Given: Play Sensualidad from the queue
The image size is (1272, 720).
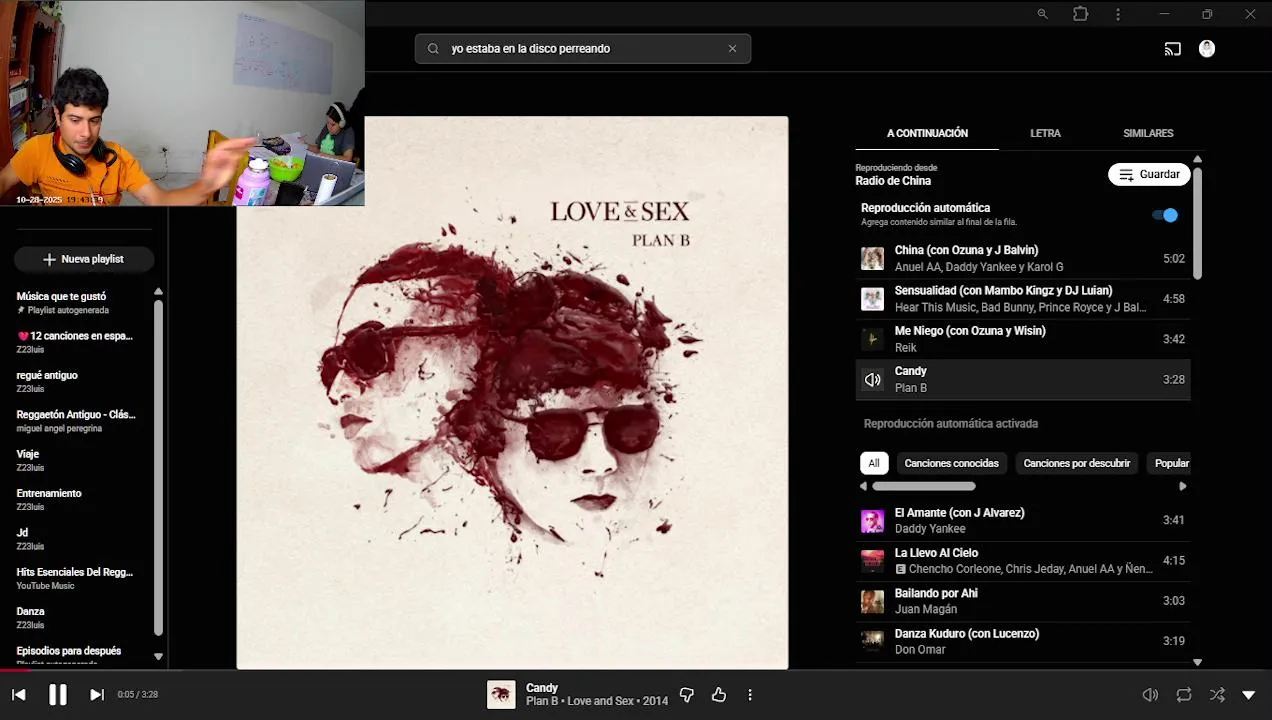Looking at the screenshot, I should (x=1025, y=299).
